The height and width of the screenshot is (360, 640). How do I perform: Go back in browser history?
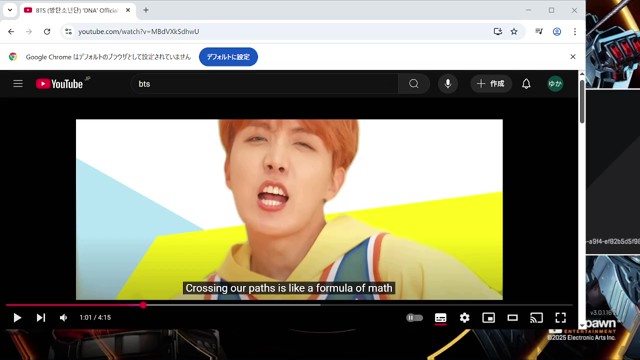pos(11,31)
